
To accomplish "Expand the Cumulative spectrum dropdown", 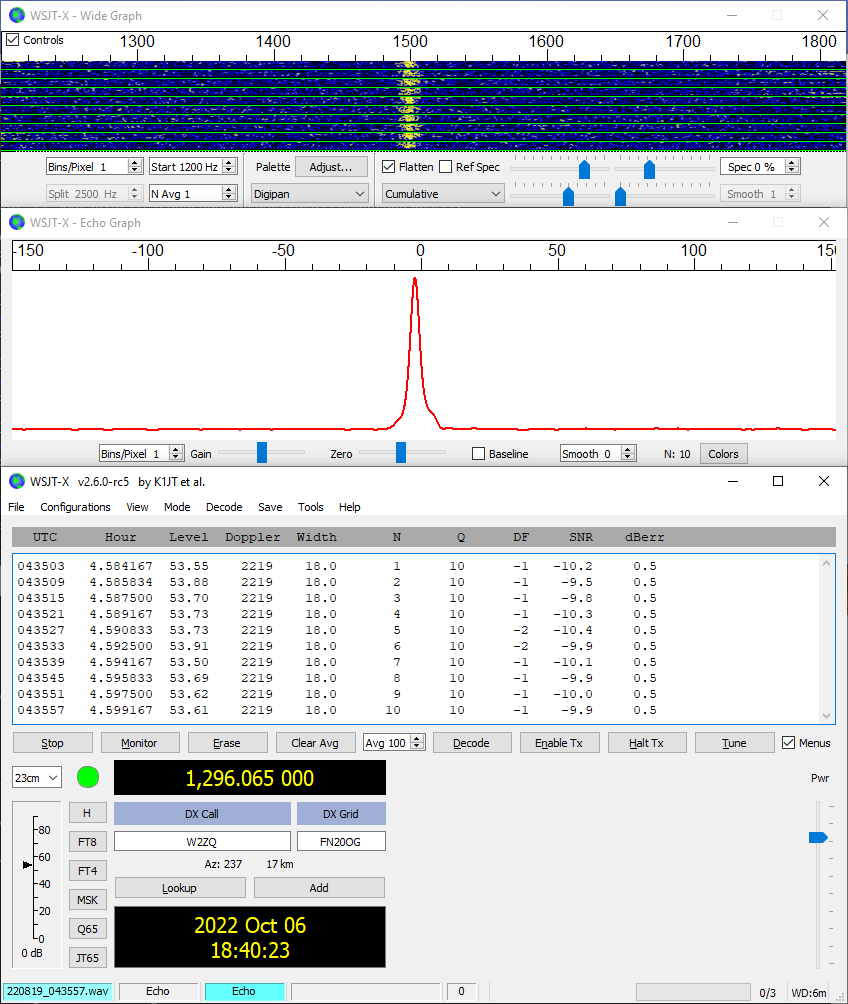I will click(x=443, y=194).
